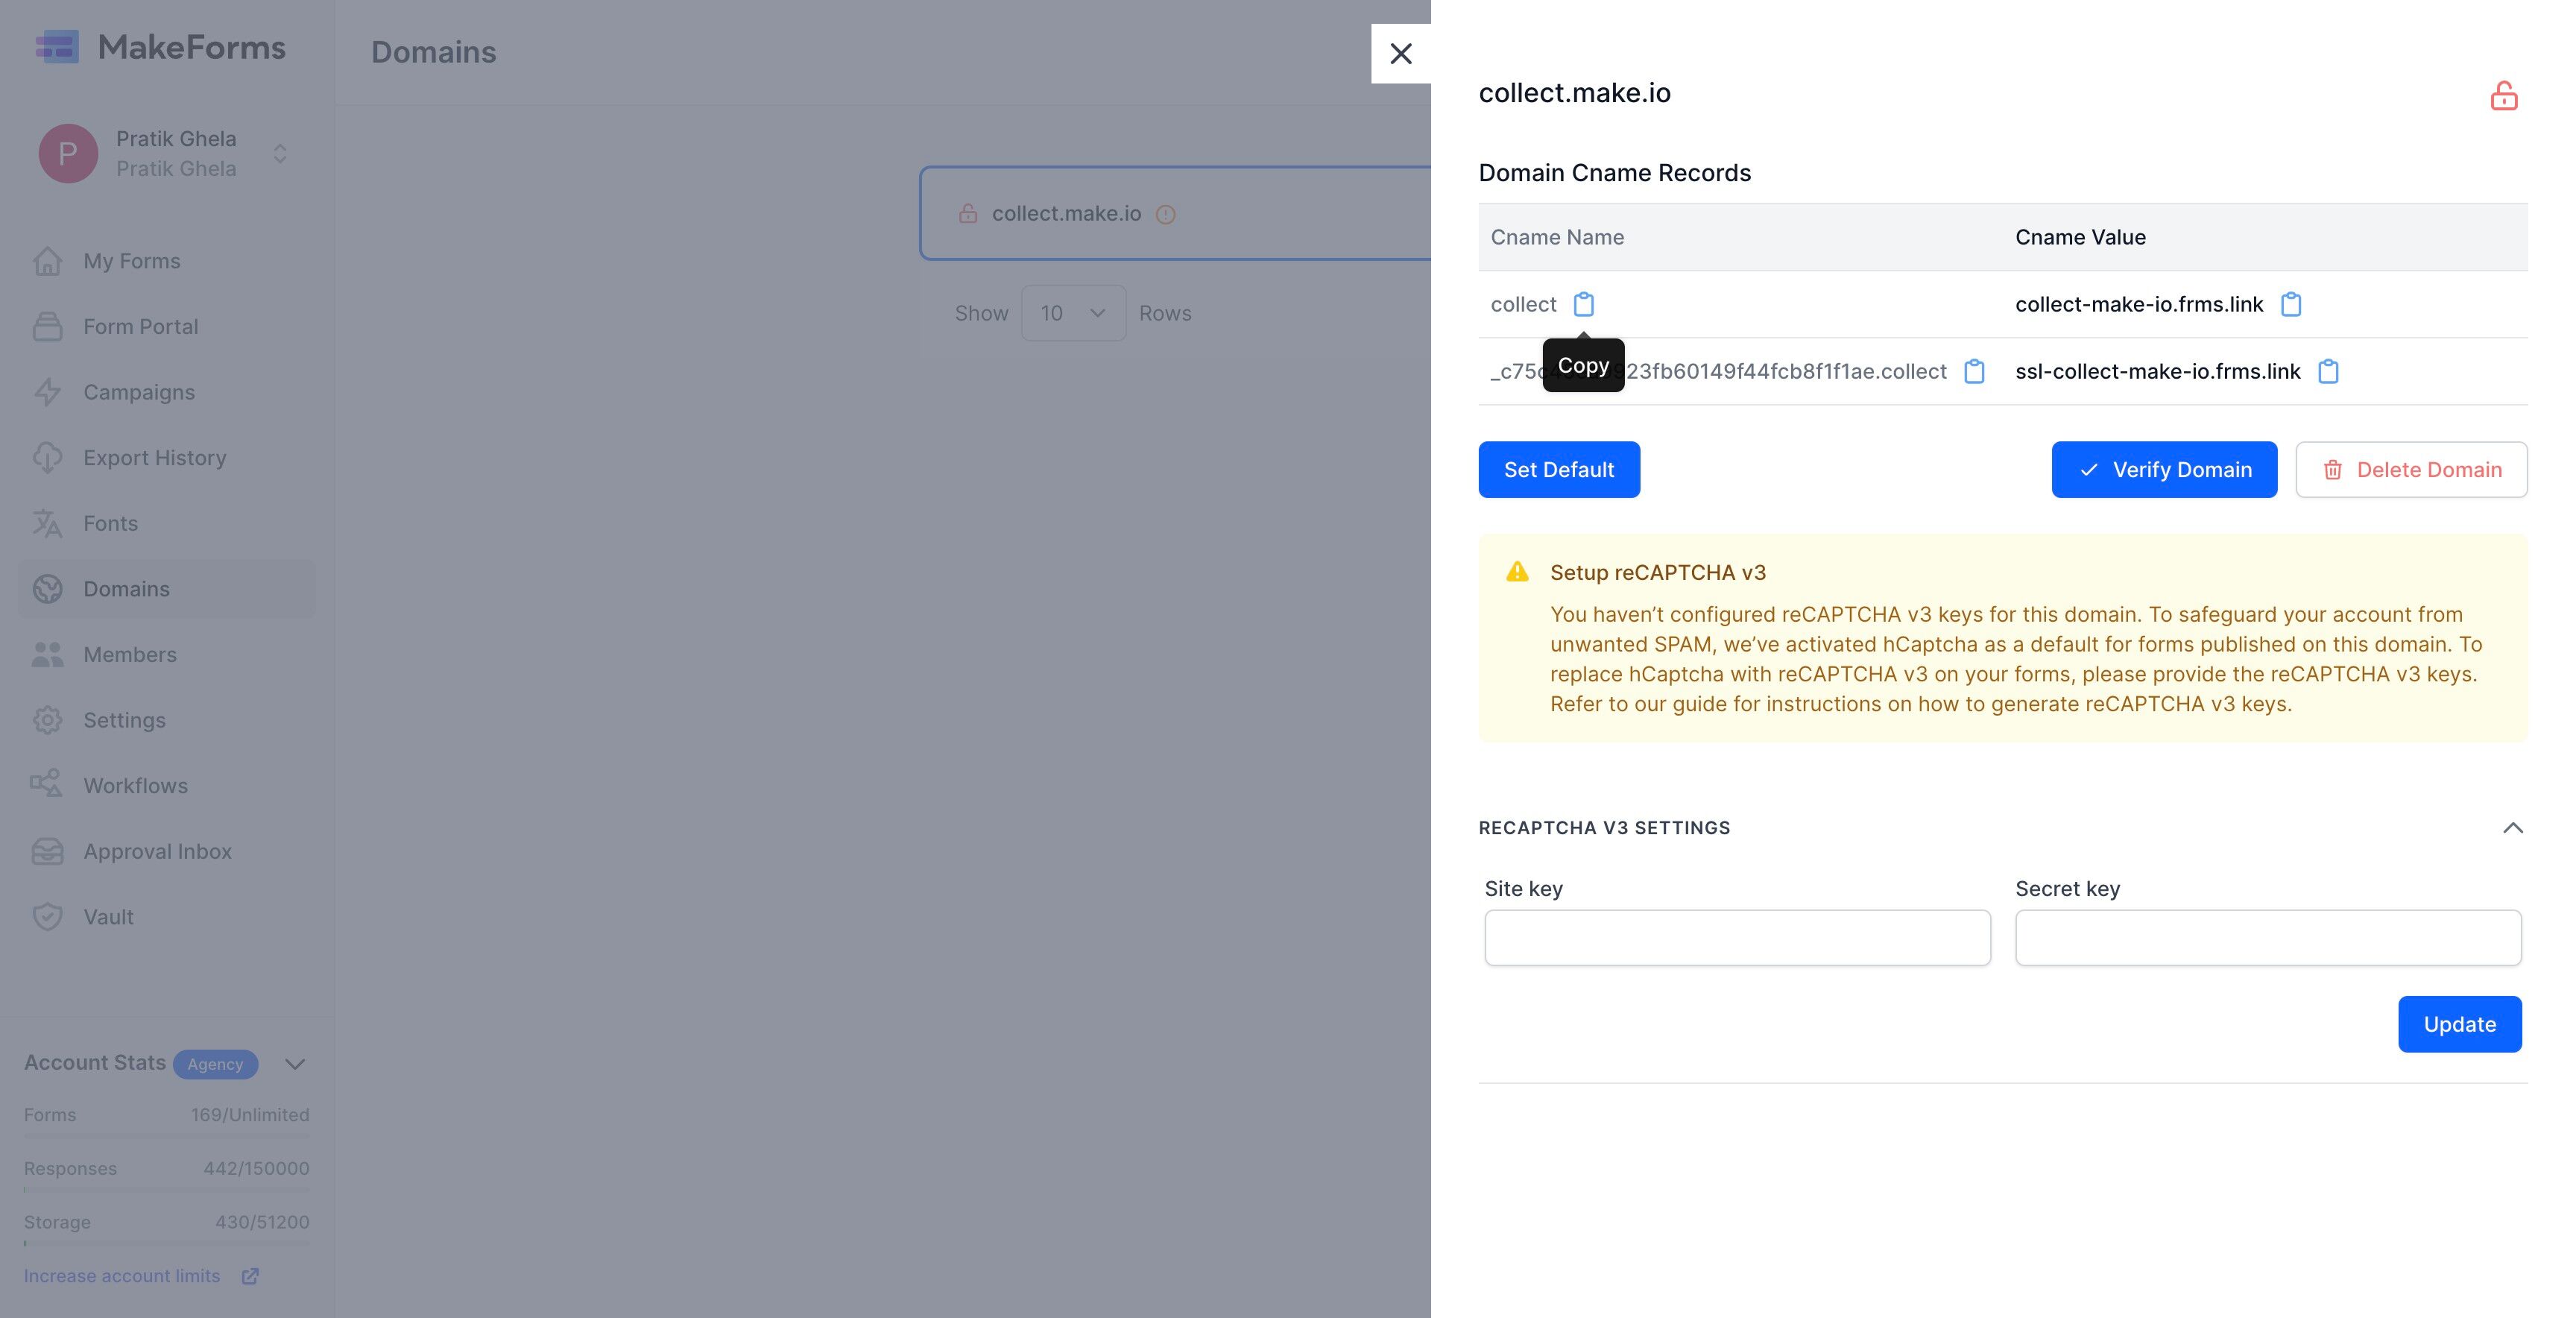
Task: Open Settings in the sidebar
Action: (x=167, y=720)
